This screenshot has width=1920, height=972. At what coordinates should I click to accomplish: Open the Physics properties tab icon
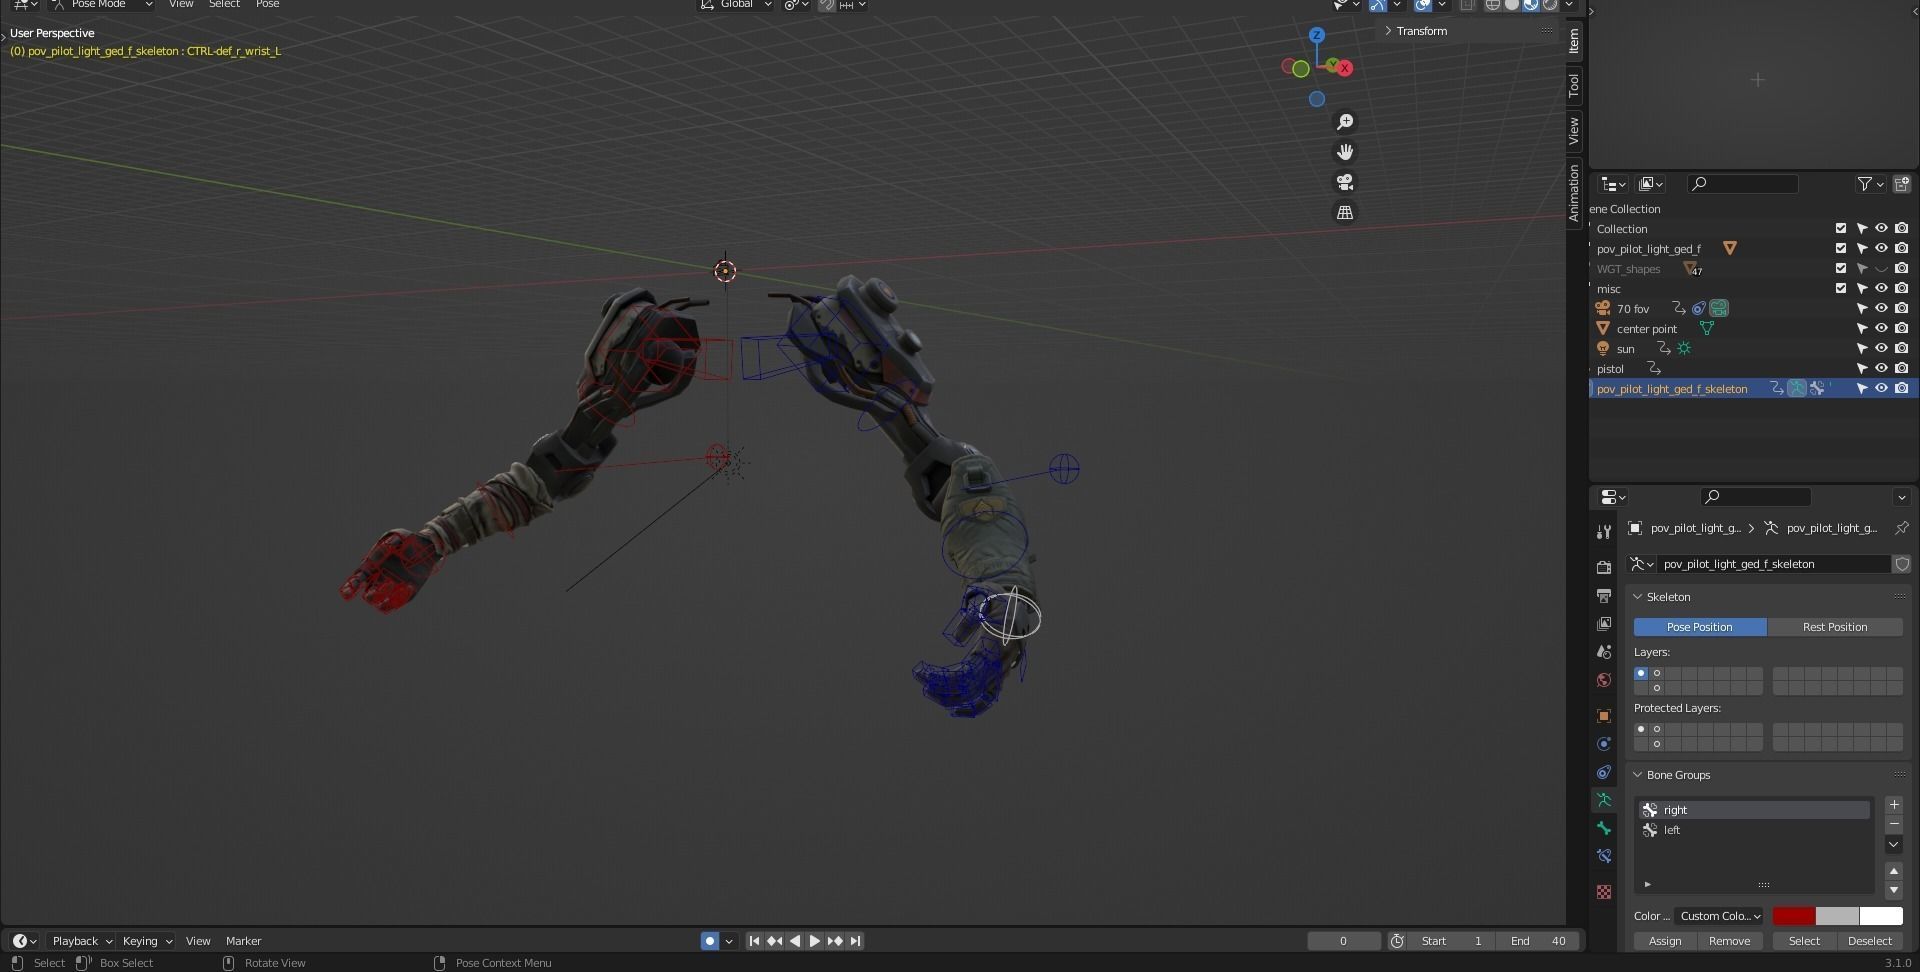coord(1604,744)
